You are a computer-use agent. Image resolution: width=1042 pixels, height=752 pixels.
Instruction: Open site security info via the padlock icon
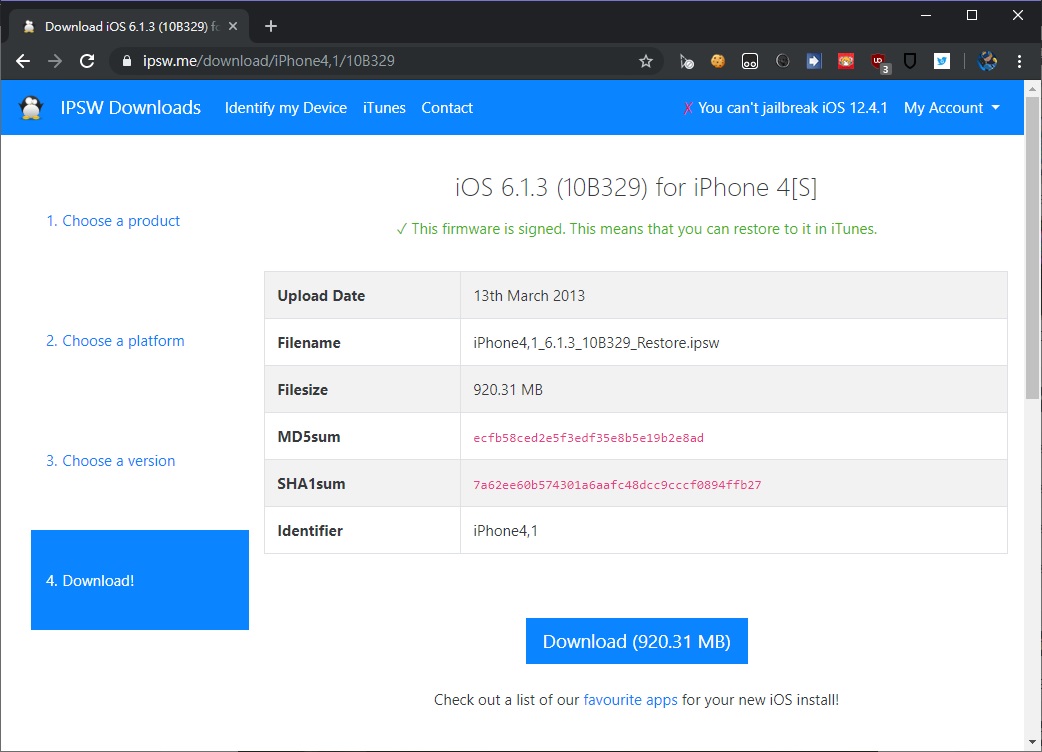pos(127,61)
